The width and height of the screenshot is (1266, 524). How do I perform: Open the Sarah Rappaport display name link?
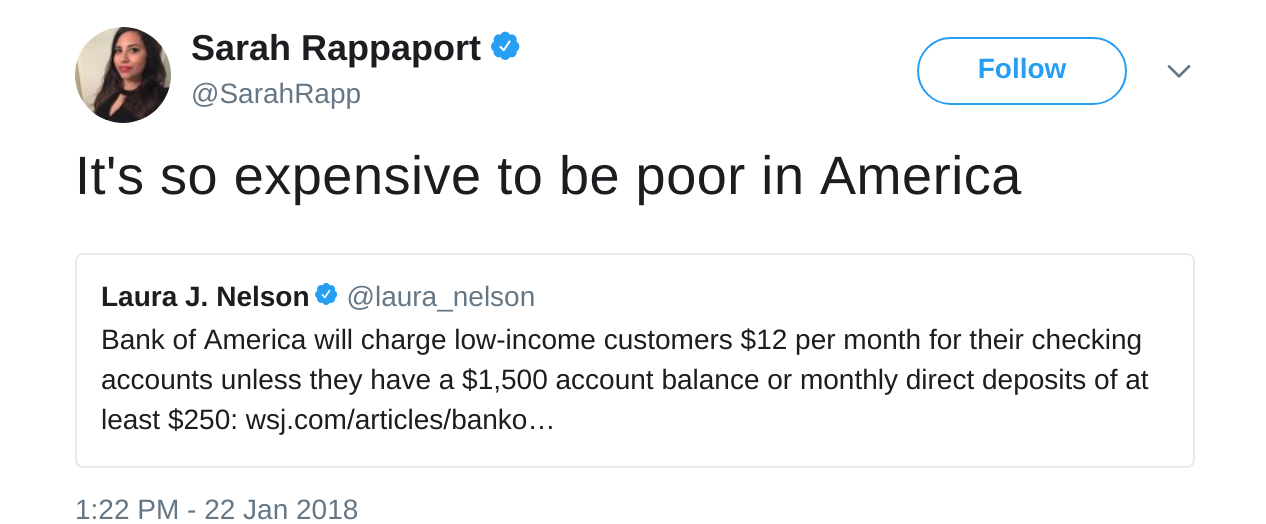point(335,48)
